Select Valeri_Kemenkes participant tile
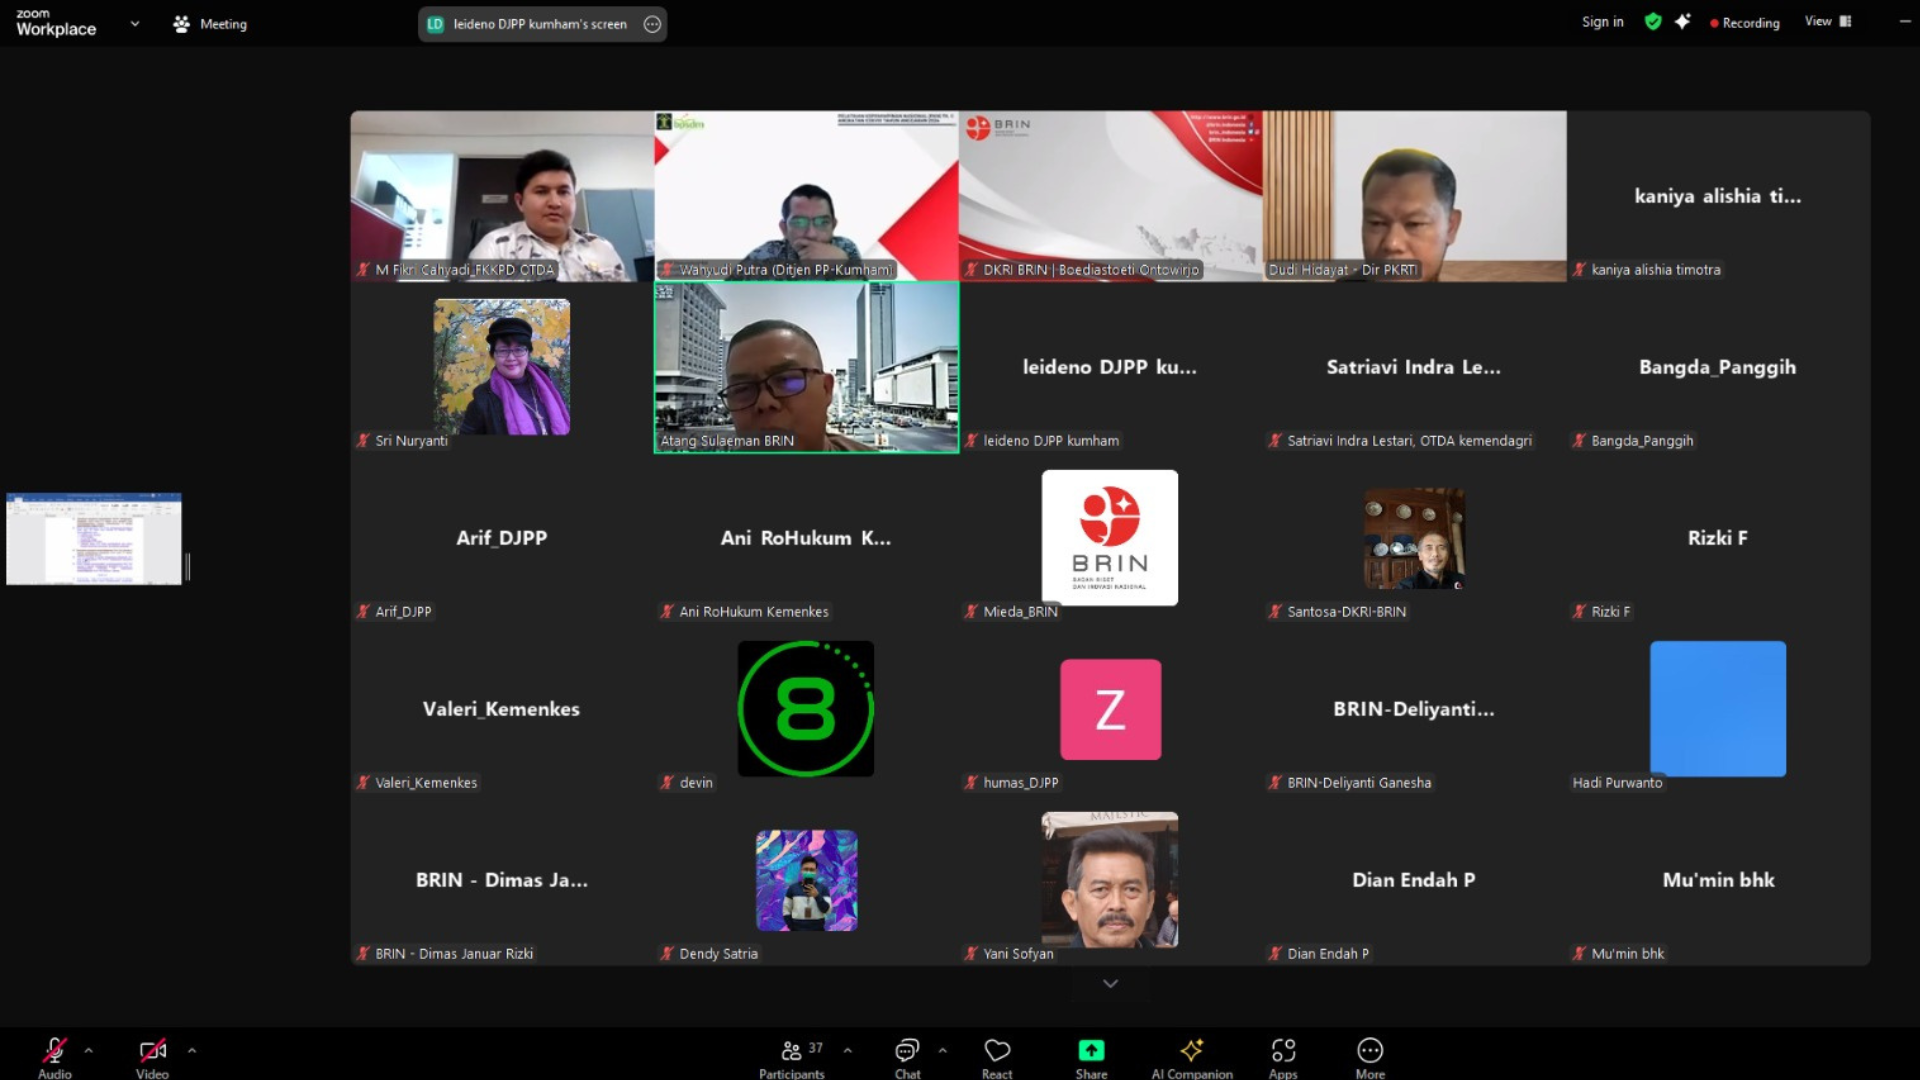This screenshot has height=1080, width=1920. point(502,709)
